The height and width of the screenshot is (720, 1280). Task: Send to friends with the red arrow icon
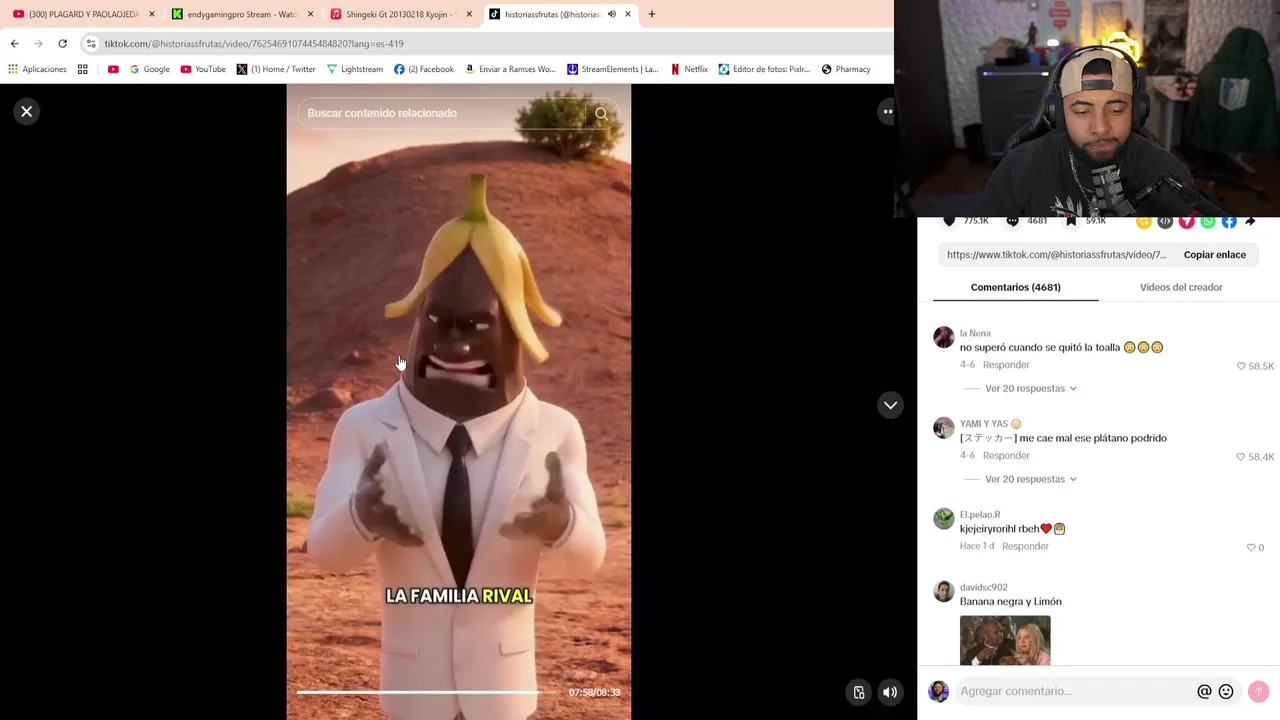(1186, 221)
